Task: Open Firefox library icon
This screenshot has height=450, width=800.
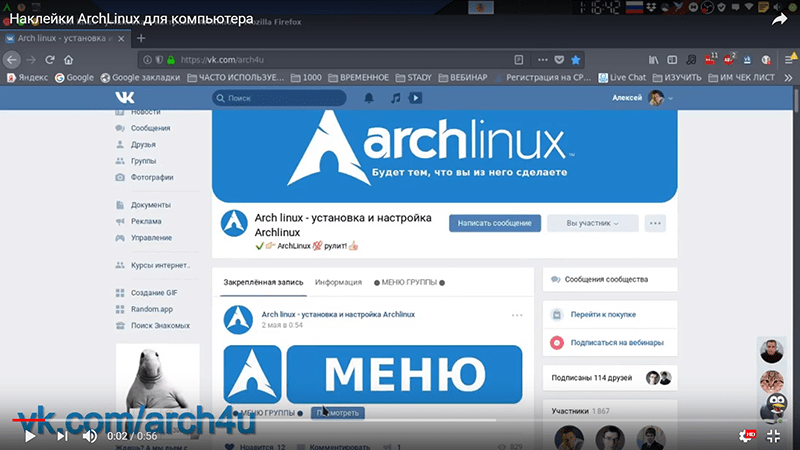Action: tap(654, 60)
